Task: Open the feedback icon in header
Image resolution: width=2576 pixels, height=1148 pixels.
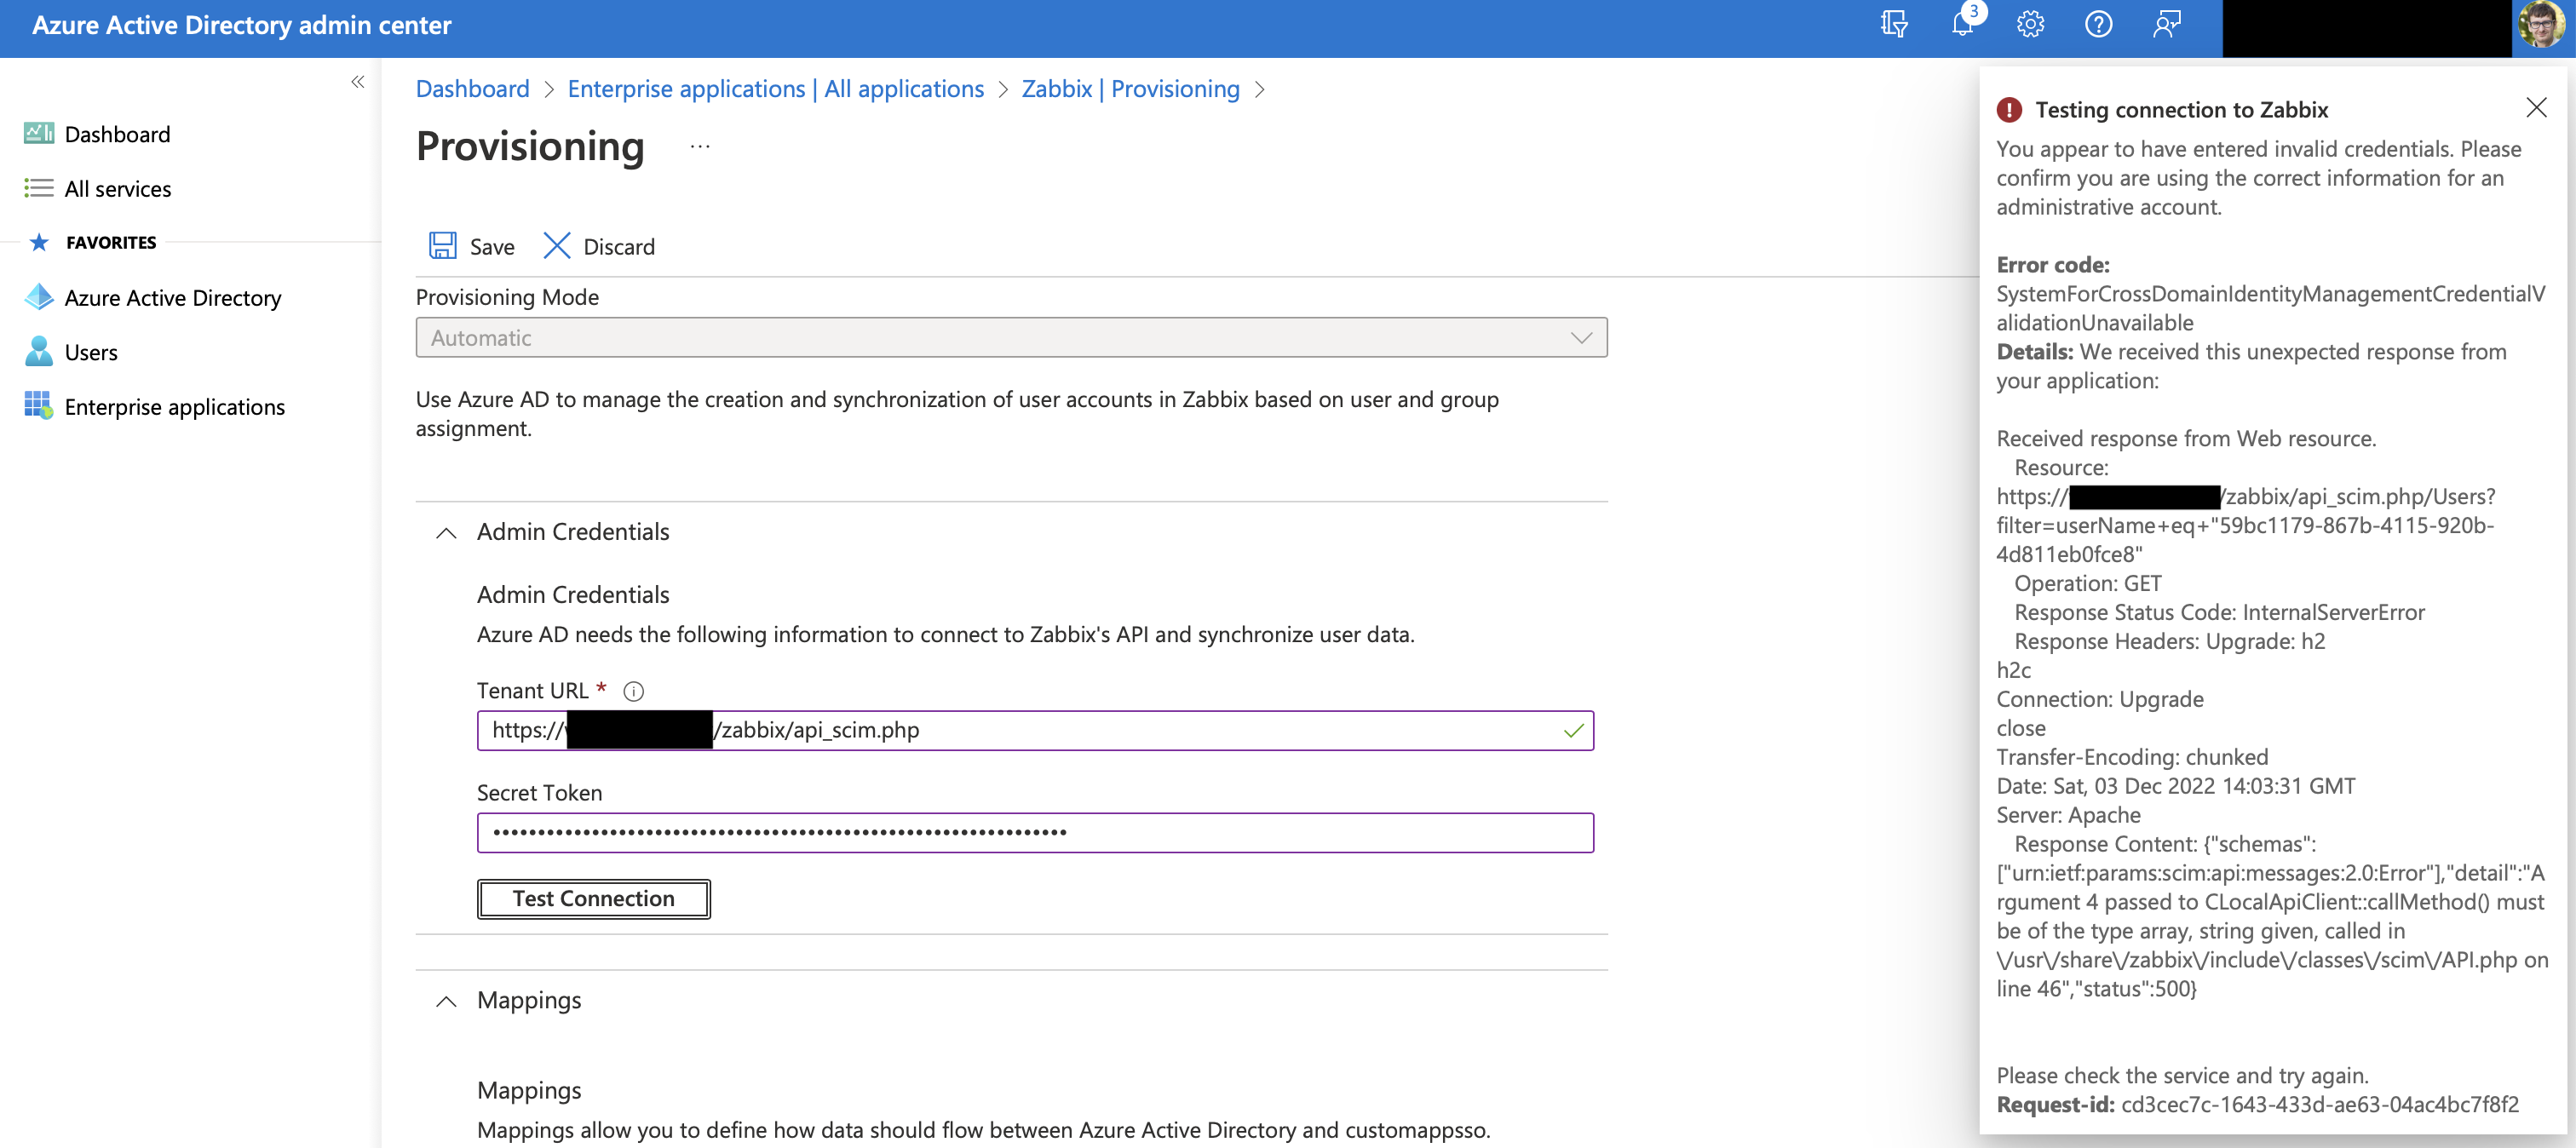Action: tap(2166, 24)
